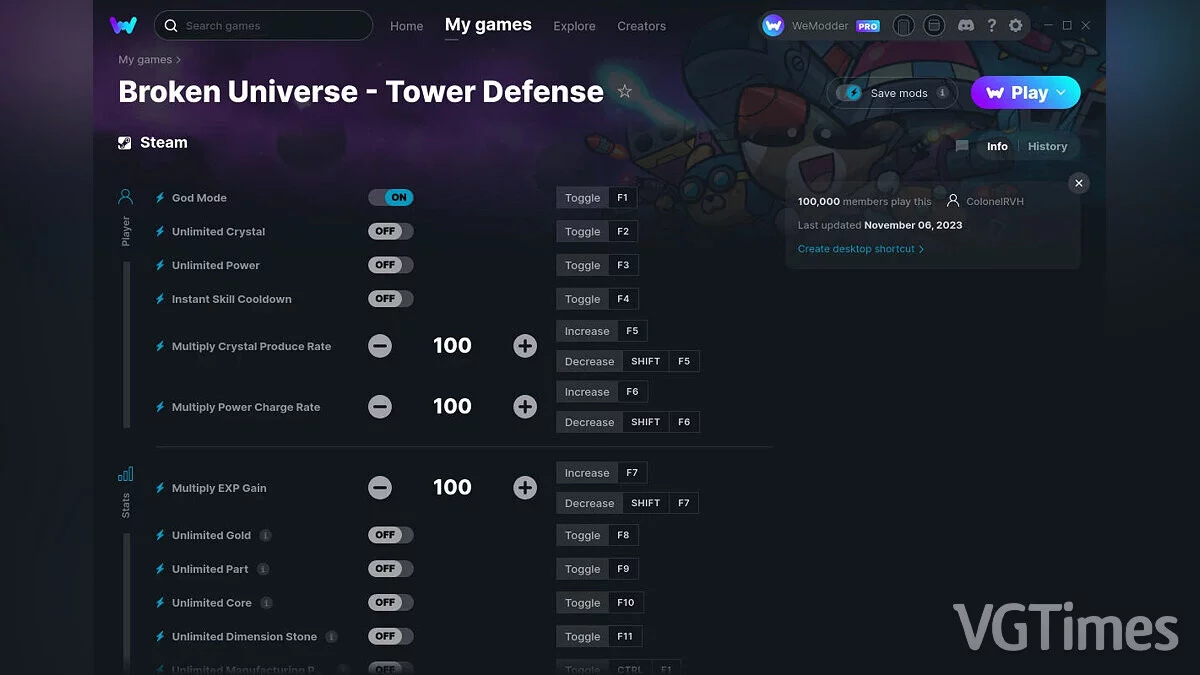Click the Search games input field

click(263, 25)
